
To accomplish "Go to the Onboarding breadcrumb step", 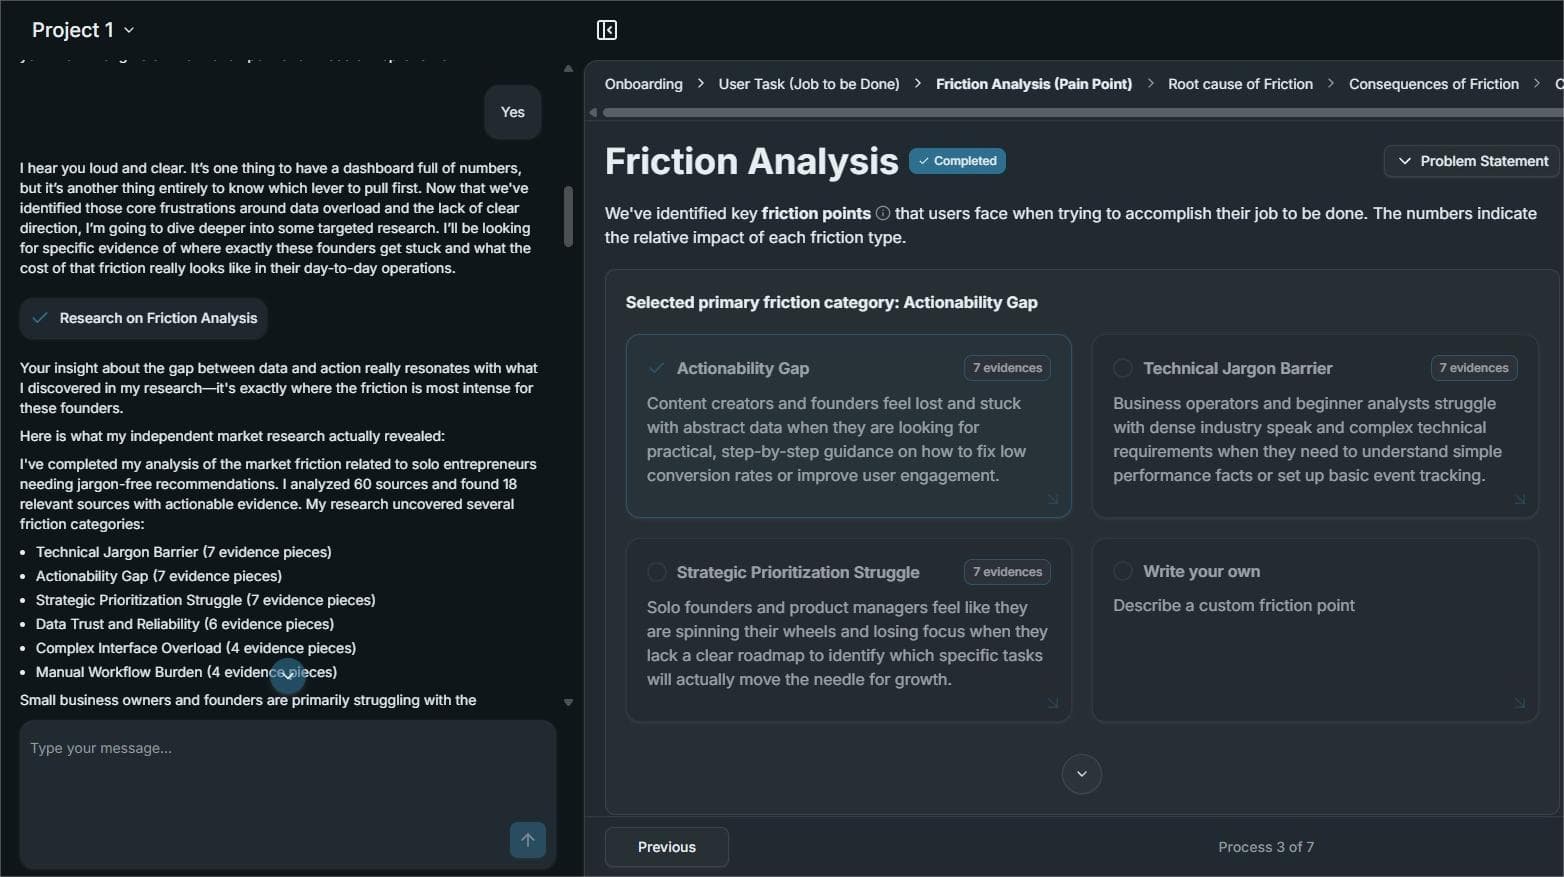I will click(643, 84).
